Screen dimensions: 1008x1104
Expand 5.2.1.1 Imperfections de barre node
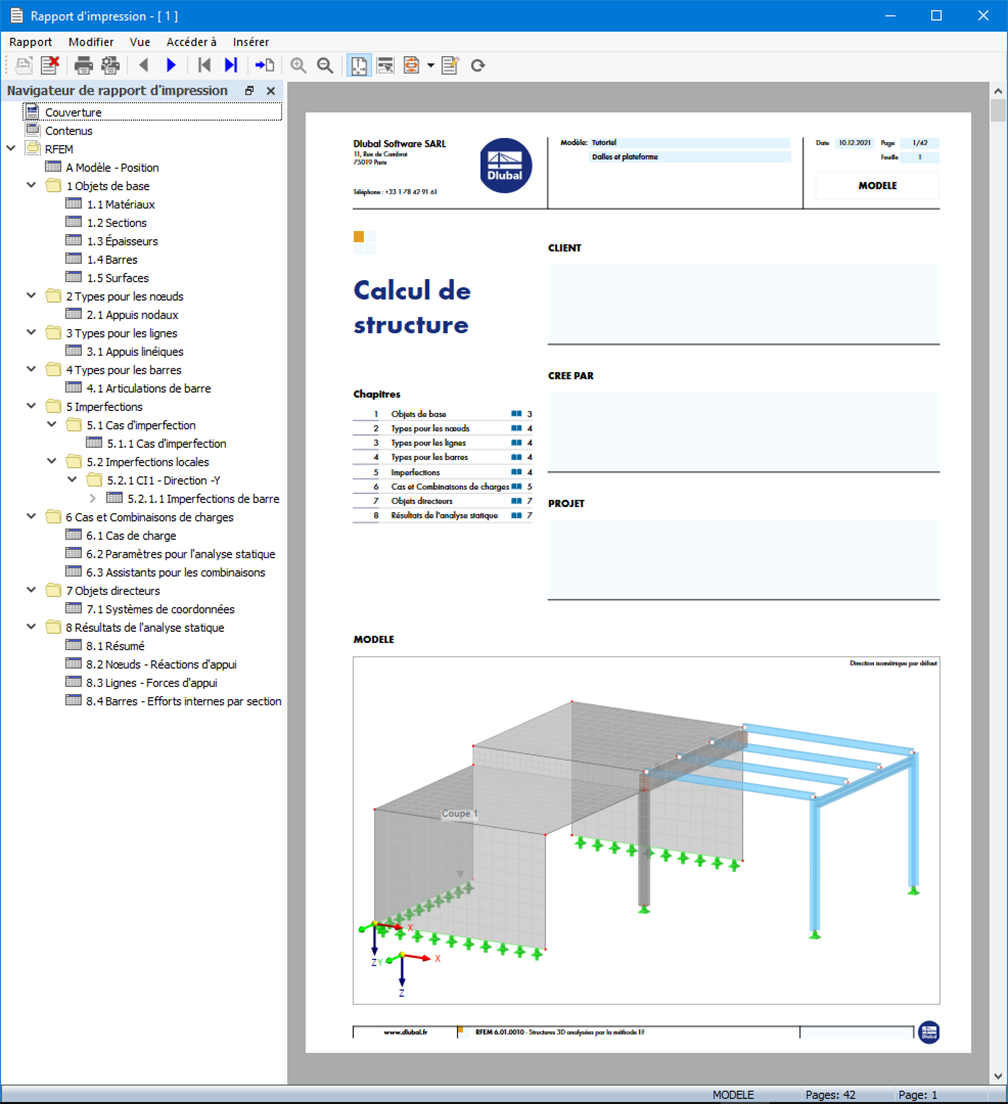[x=93, y=498]
